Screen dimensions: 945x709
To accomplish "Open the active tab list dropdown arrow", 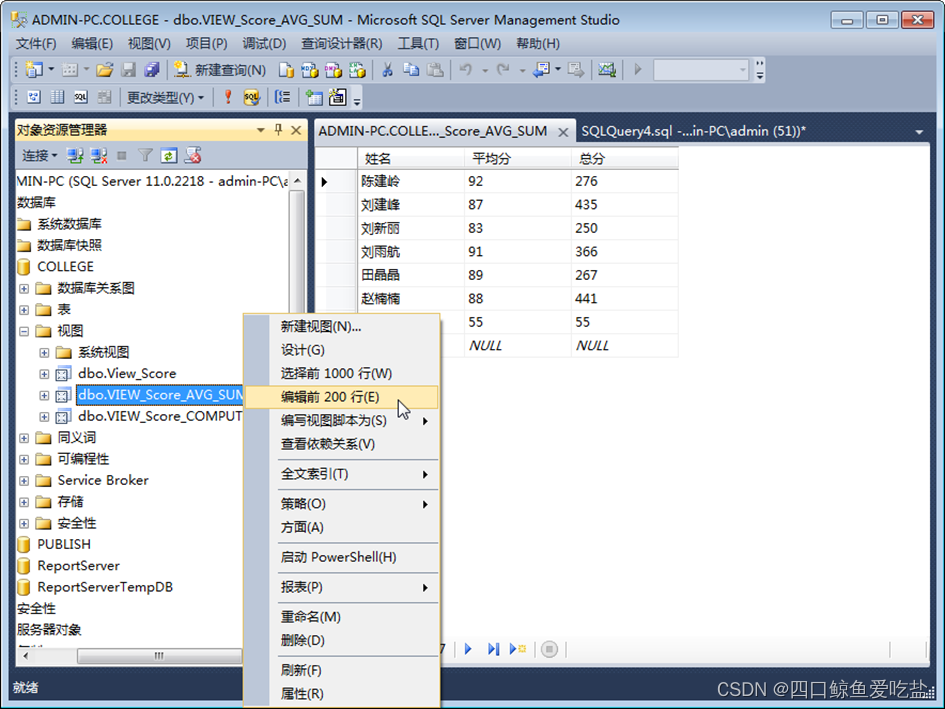I will (919, 131).
